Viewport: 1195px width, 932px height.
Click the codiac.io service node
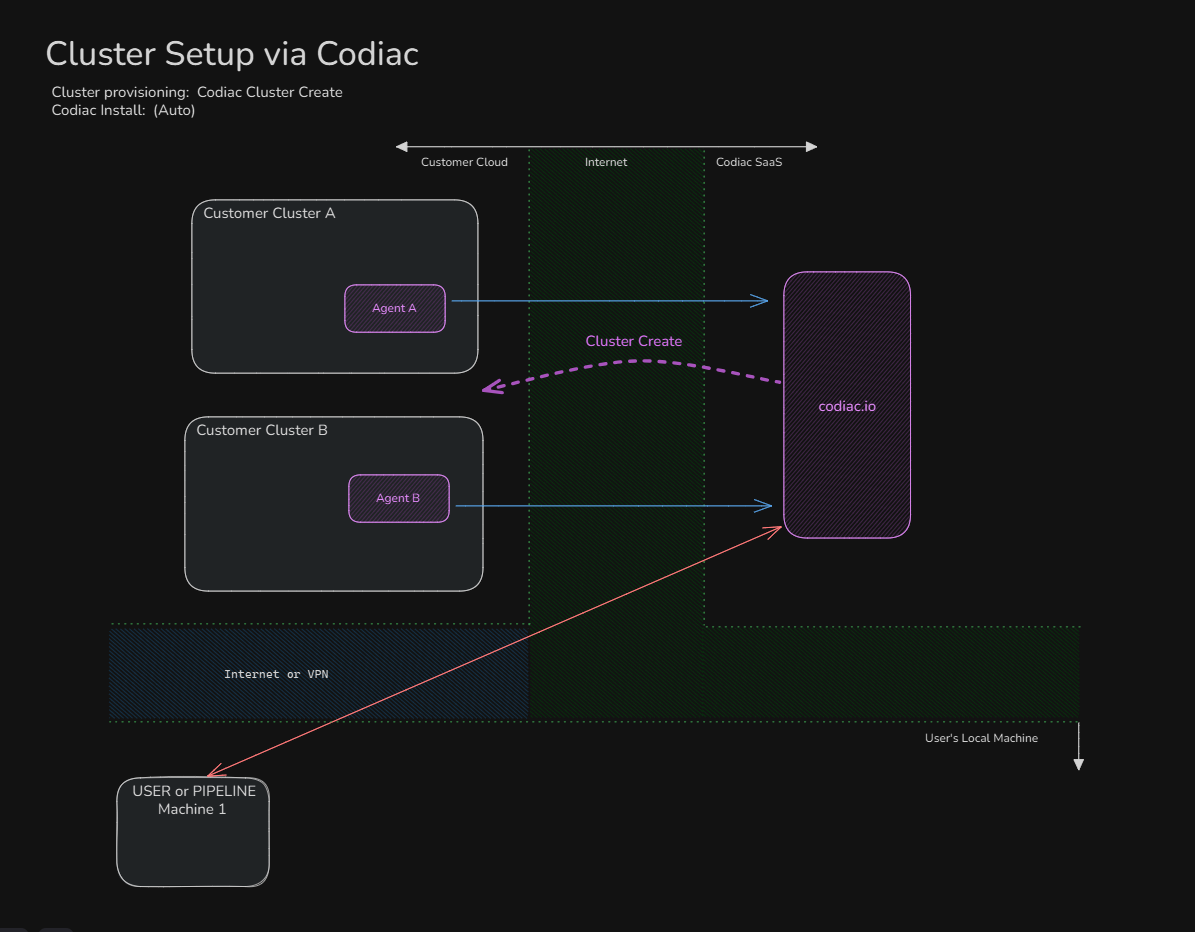pos(846,405)
